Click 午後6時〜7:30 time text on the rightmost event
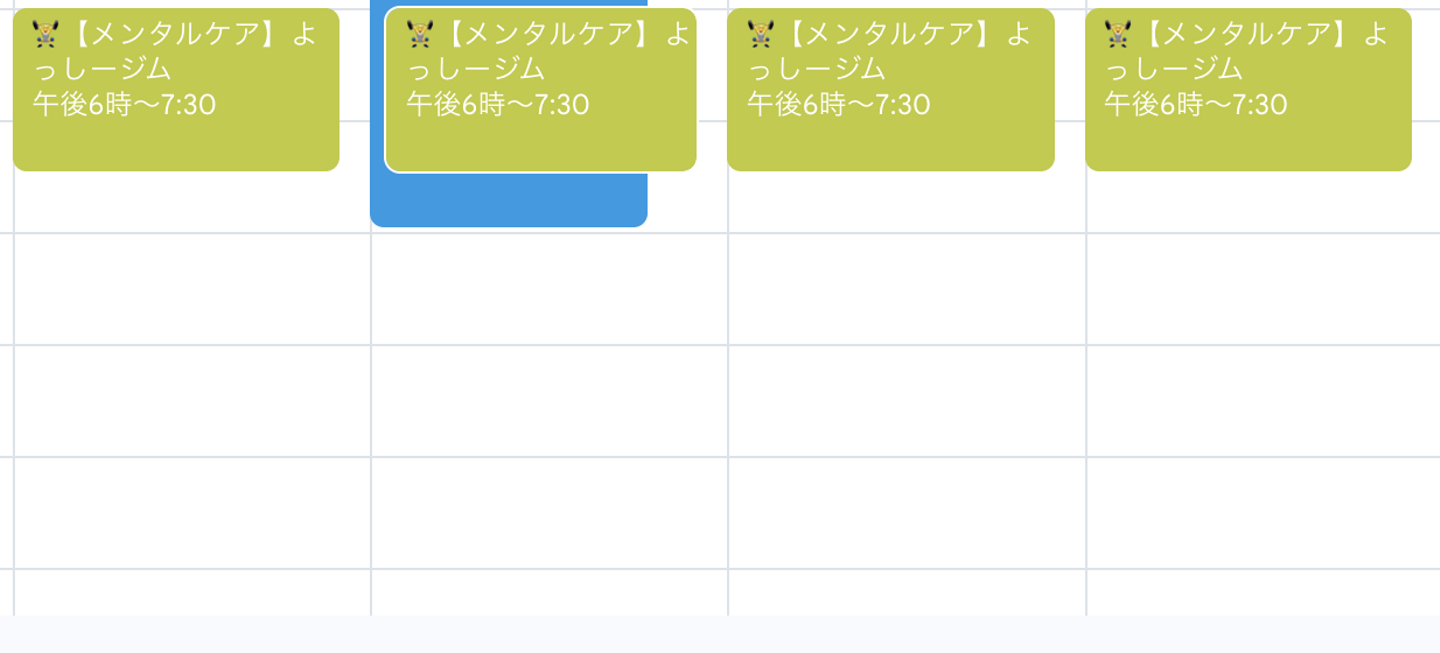The width and height of the screenshot is (1440, 653). (x=1196, y=105)
